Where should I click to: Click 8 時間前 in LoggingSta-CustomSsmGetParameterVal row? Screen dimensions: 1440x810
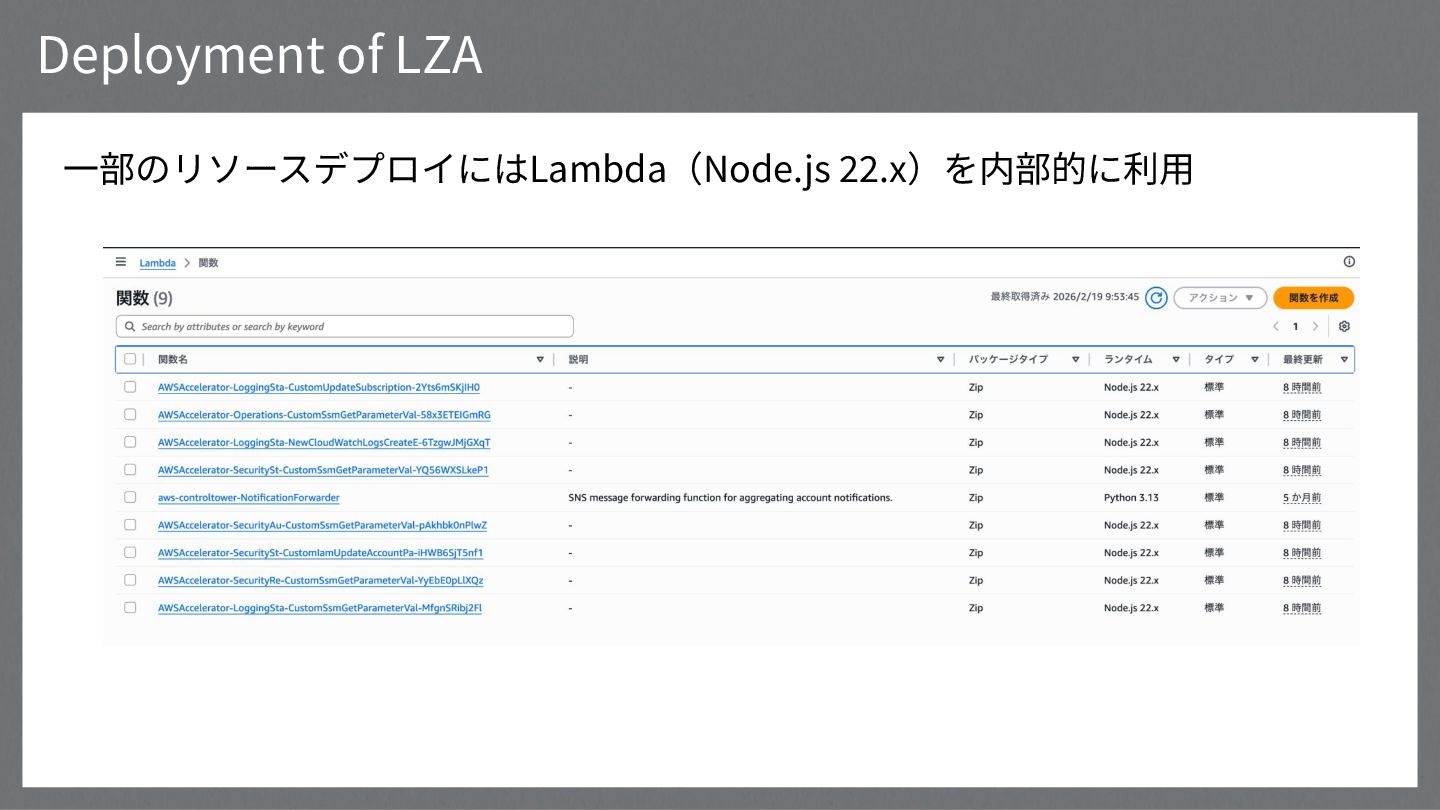coord(1302,607)
